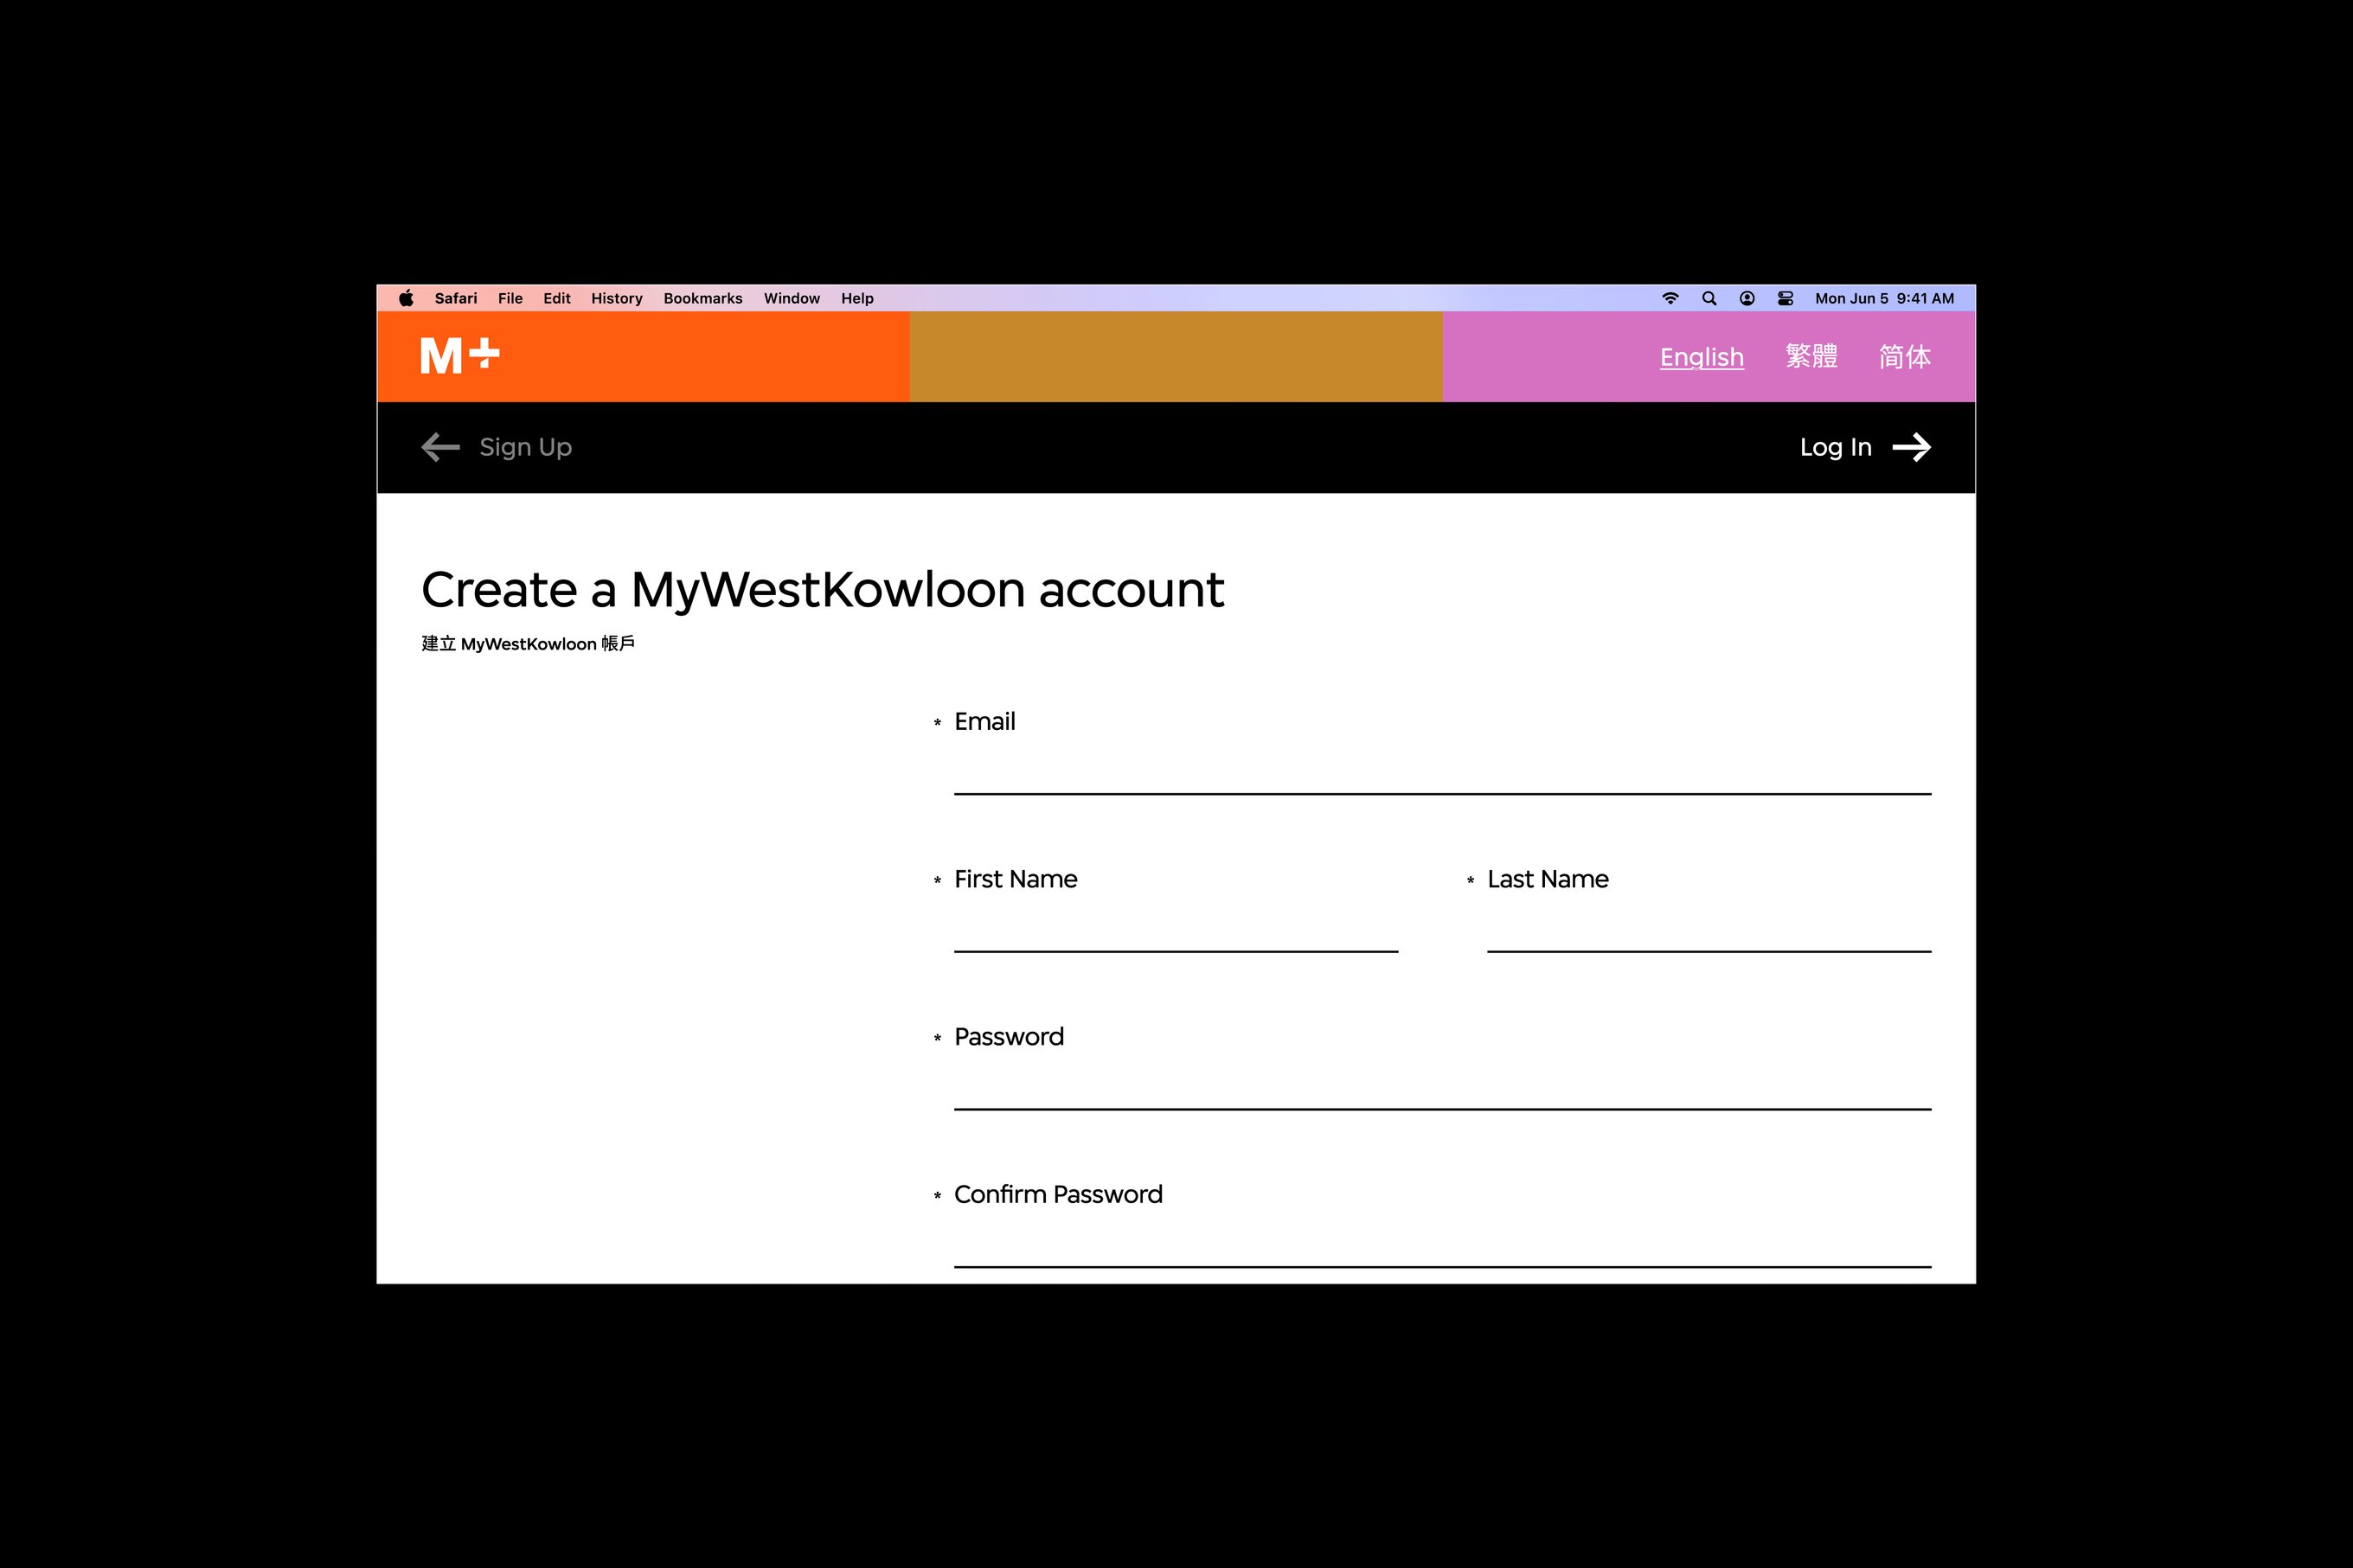Click the Log In link
The image size is (2353, 1568).
click(x=1835, y=447)
